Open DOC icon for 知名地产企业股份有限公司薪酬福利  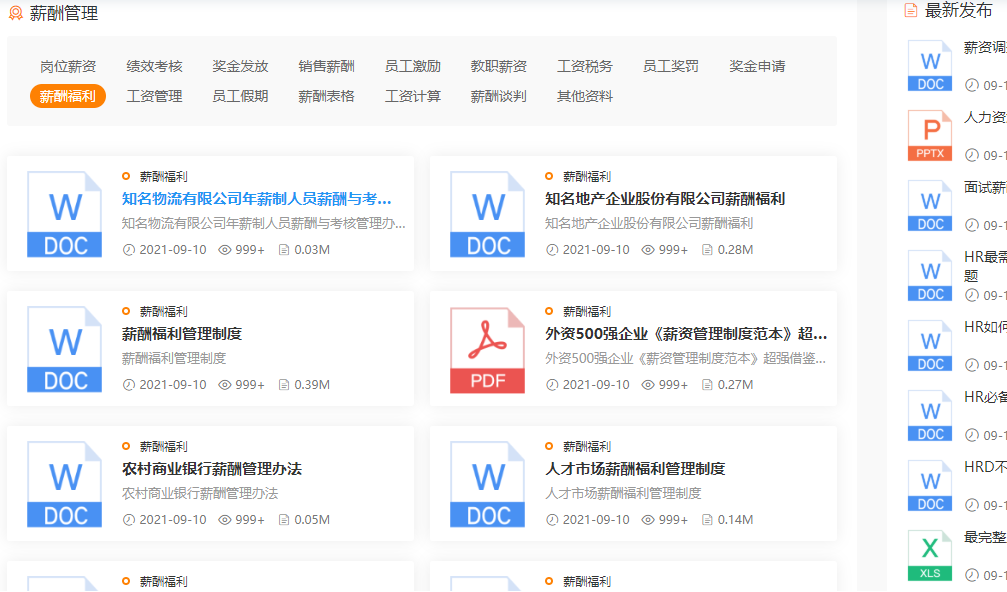[487, 214]
